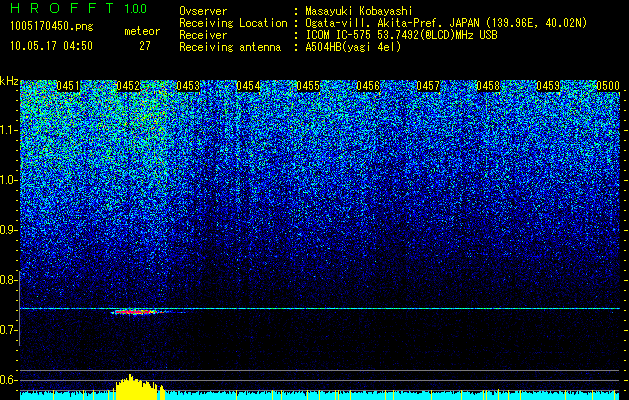Click the 0.6 kHz axis label
Screen dimensions: 629x400
click(x=9, y=380)
